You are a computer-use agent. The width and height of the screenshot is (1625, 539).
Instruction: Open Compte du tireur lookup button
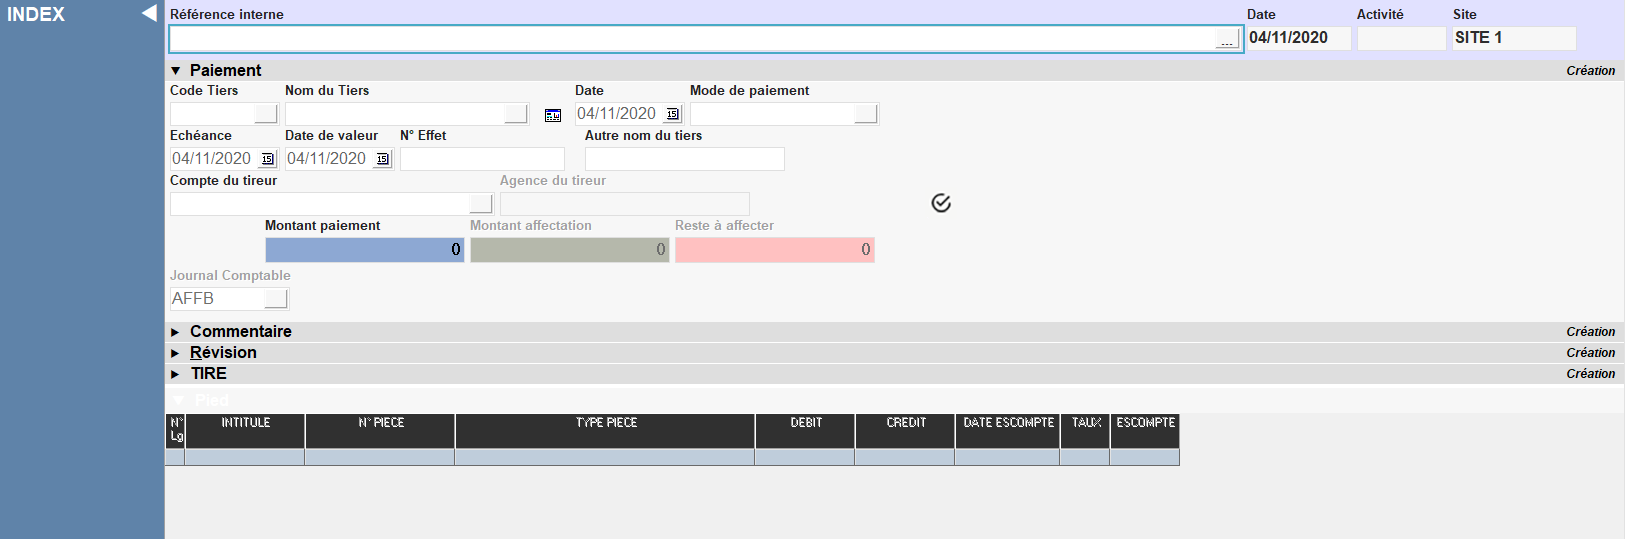tap(481, 204)
